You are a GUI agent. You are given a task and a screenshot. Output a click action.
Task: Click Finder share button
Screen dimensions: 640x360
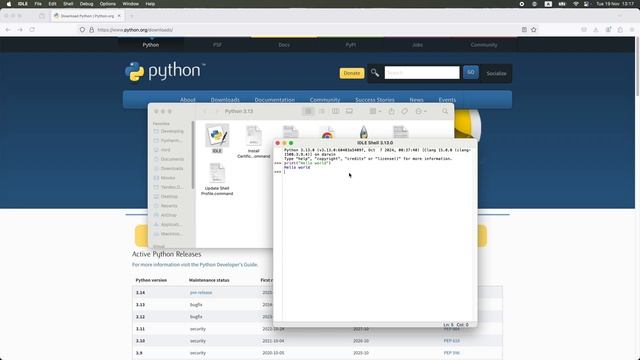[391, 111]
